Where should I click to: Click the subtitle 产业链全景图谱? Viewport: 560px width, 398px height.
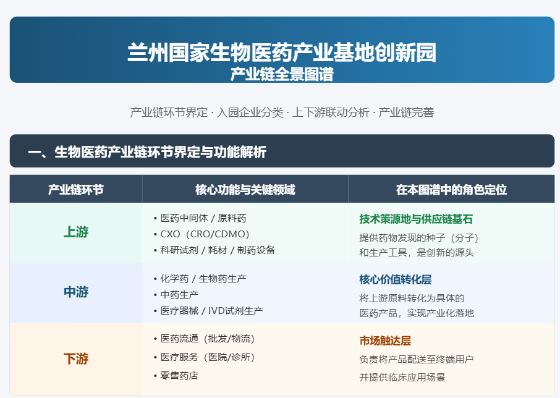(x=282, y=74)
